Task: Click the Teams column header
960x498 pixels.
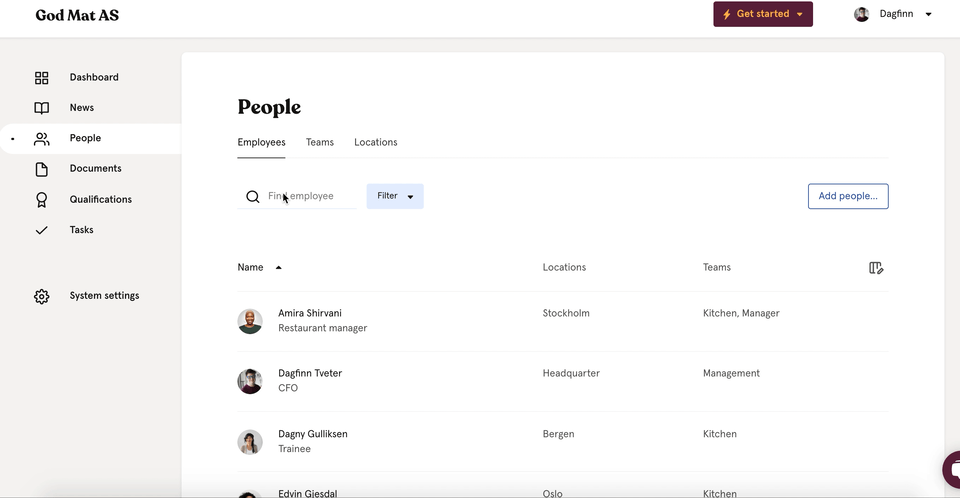Action: pyautogui.click(x=716, y=267)
